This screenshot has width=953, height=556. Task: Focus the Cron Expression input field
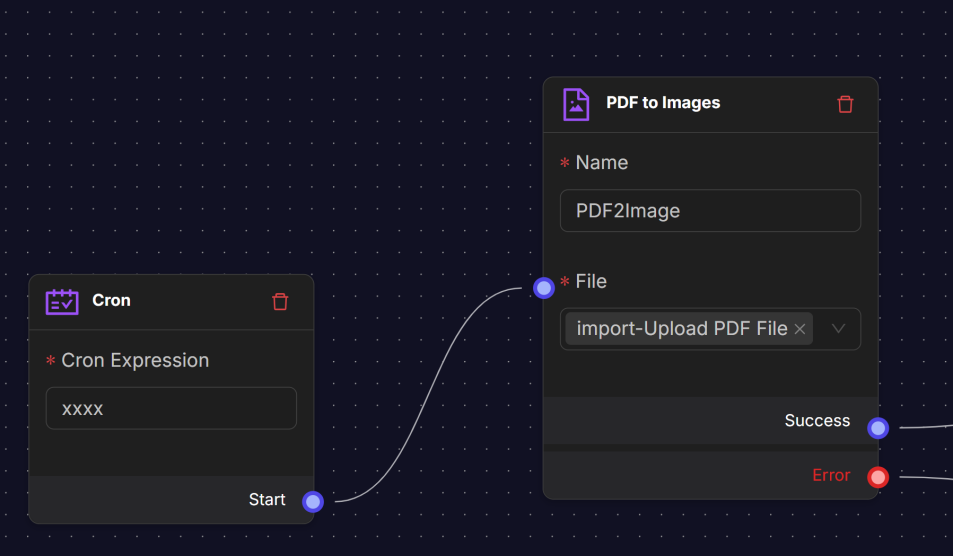171,408
